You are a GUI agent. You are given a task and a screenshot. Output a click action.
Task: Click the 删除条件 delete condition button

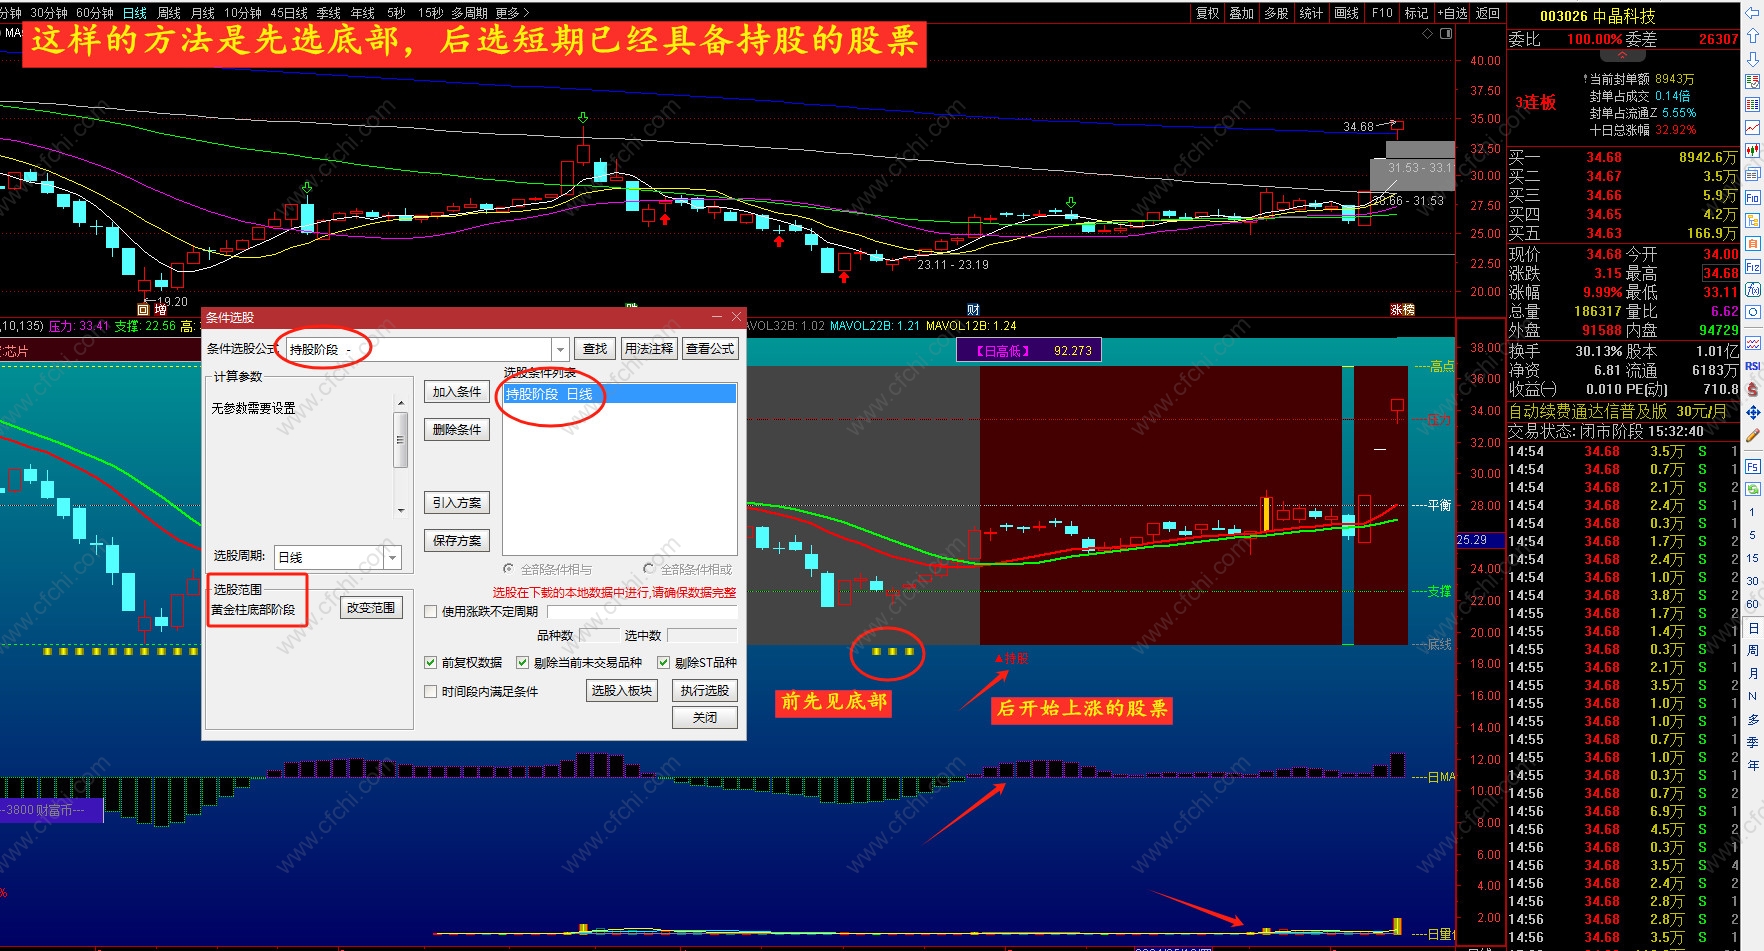click(x=457, y=430)
